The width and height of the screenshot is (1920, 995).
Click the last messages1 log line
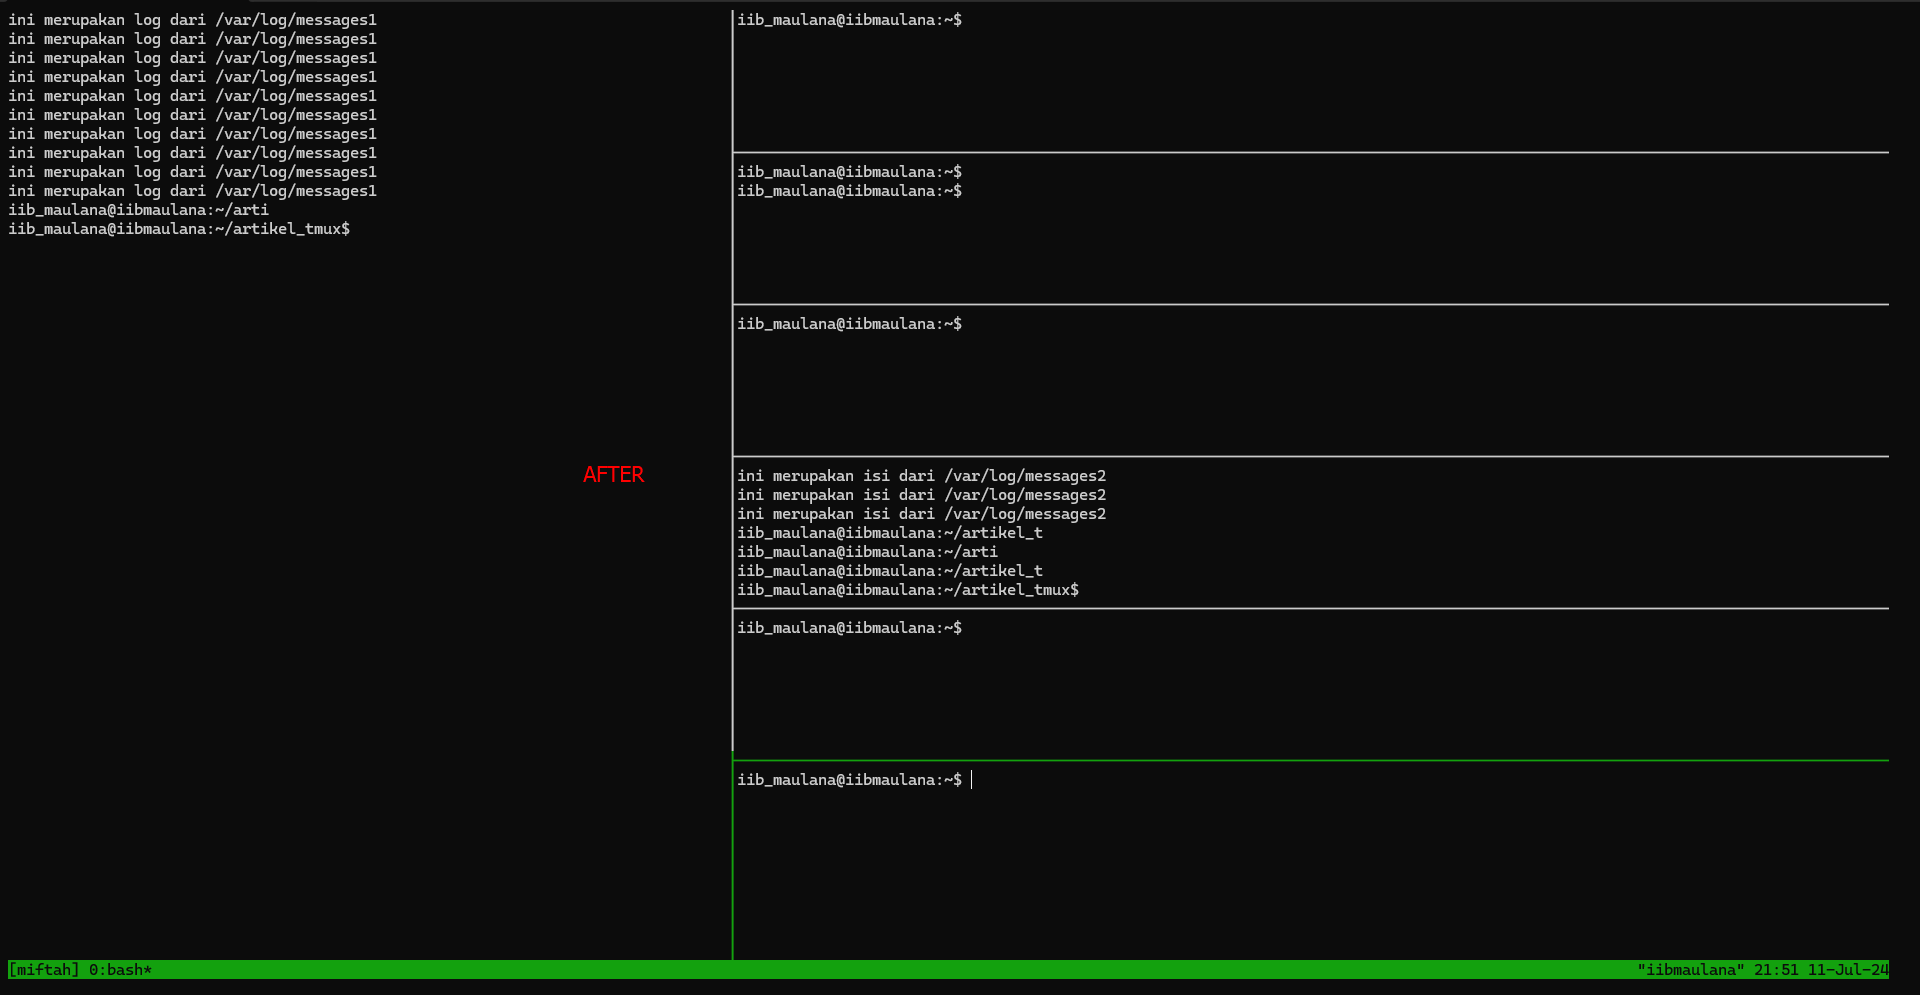pos(192,191)
